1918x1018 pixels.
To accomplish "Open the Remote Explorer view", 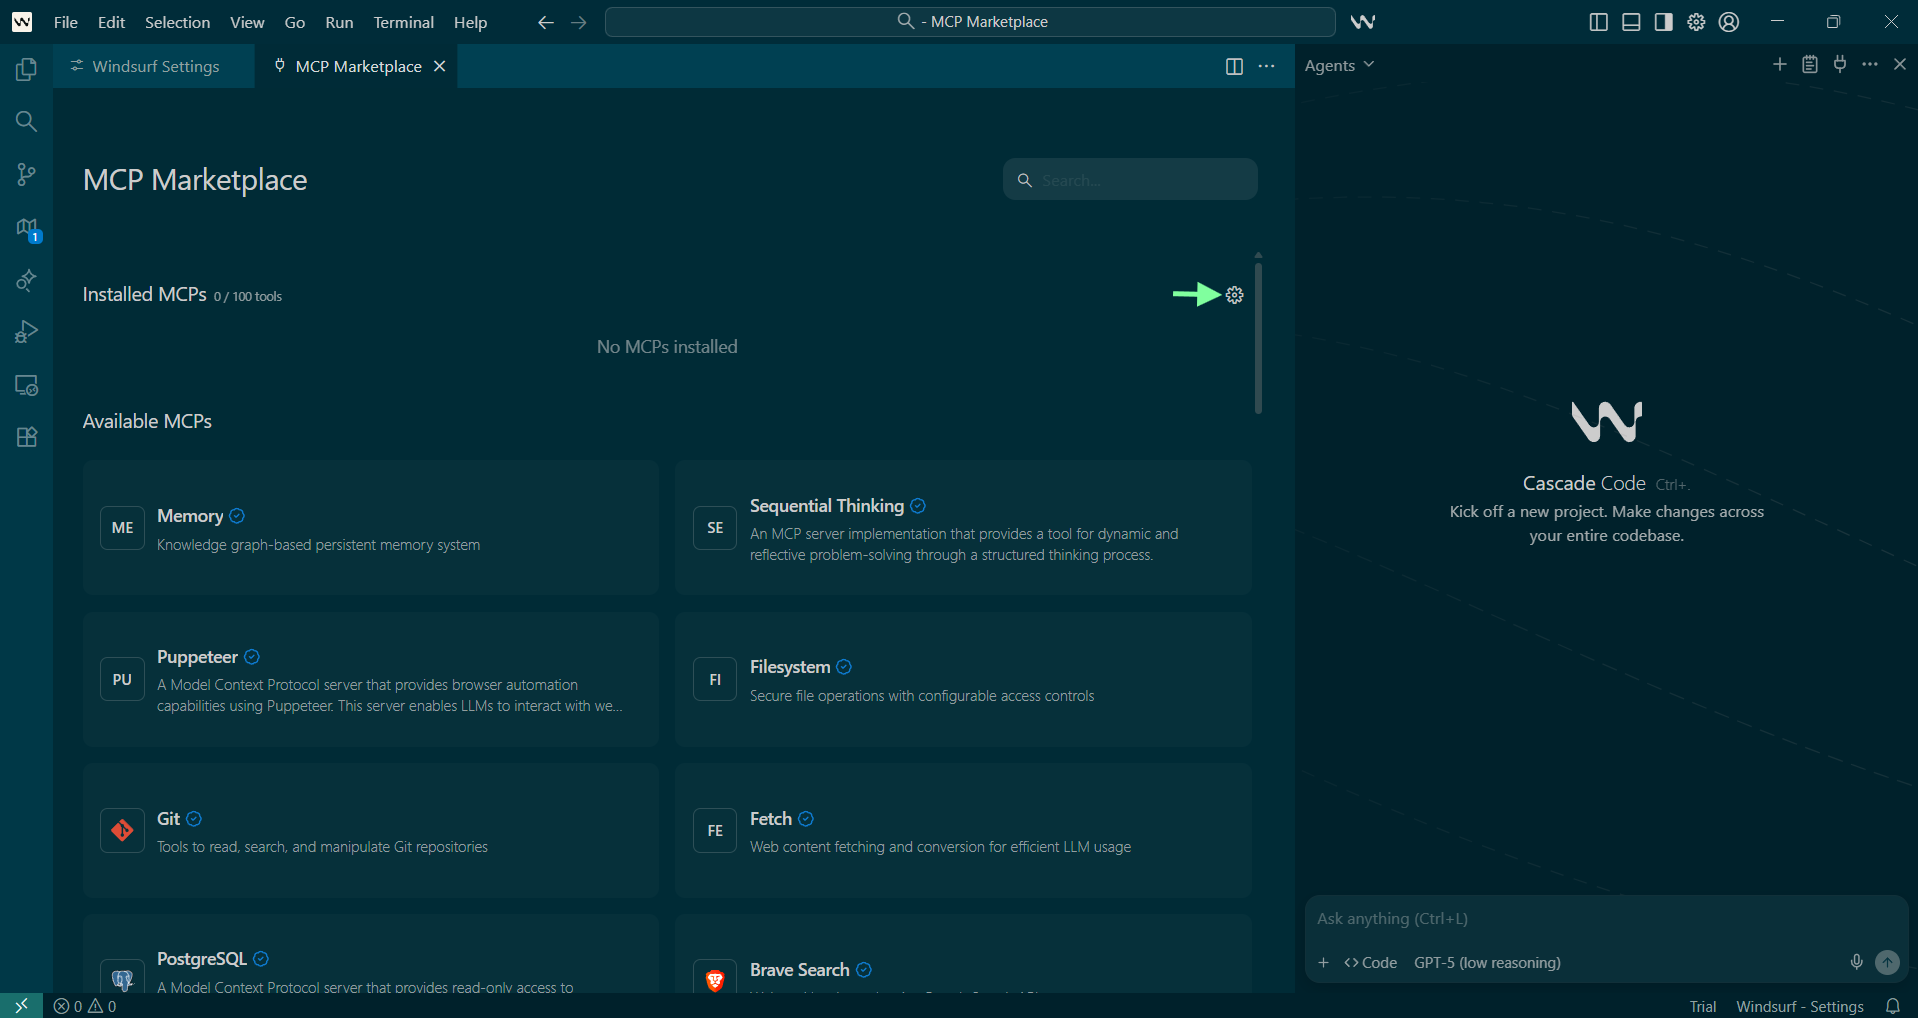I will click(x=27, y=385).
